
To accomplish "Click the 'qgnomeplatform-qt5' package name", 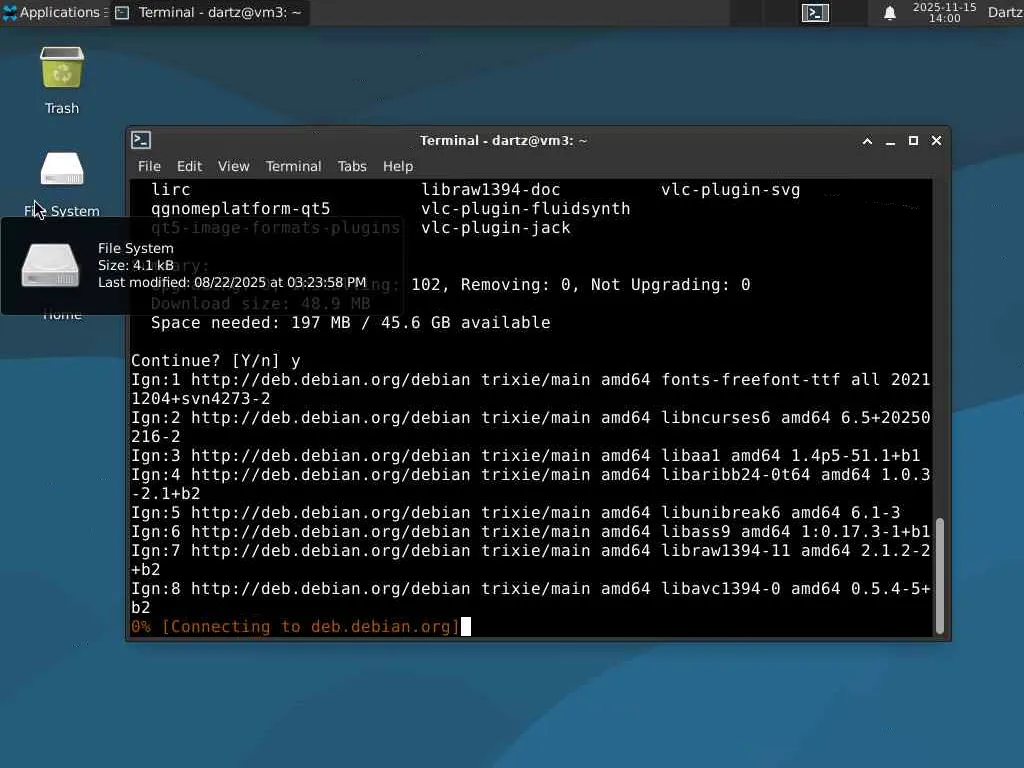I will click(240, 209).
